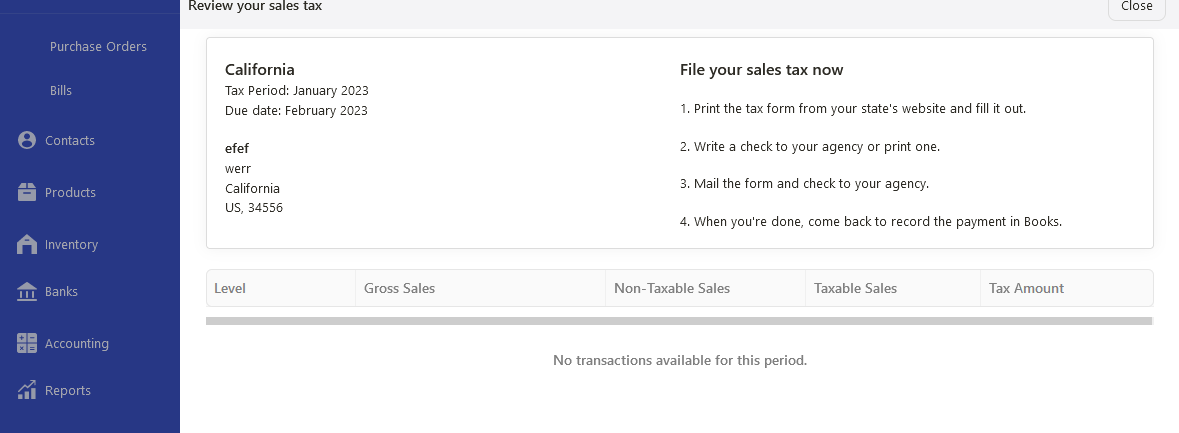This screenshot has height=433, width=1179.
Task: Click the Products box icon
Action: point(26,192)
